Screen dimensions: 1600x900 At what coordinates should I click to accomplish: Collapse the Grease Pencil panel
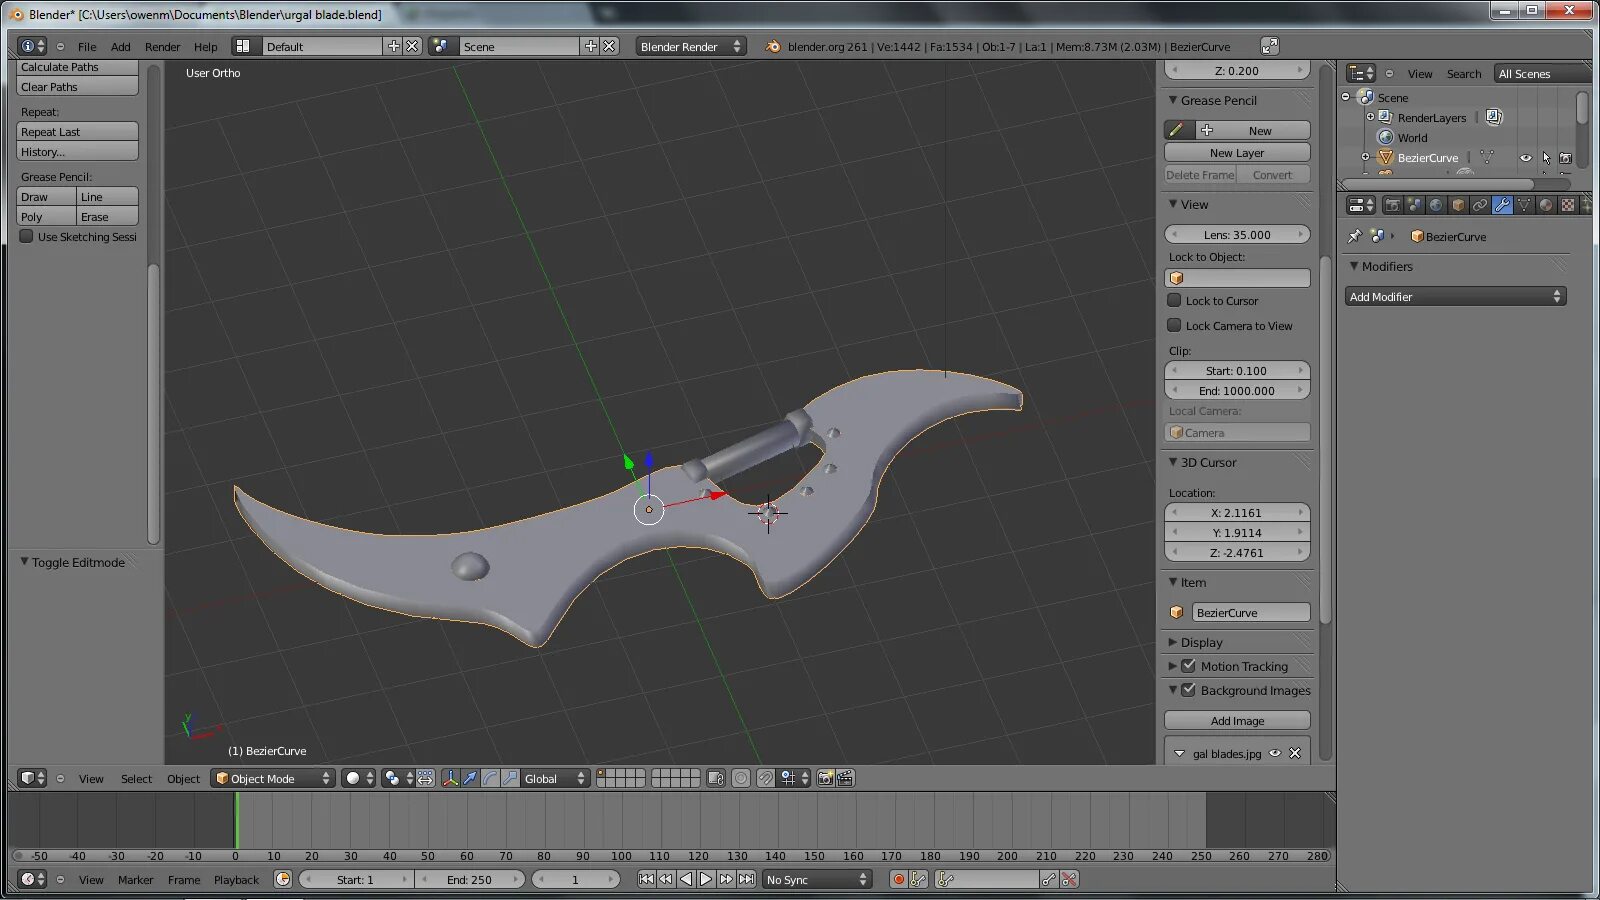(x=1173, y=100)
